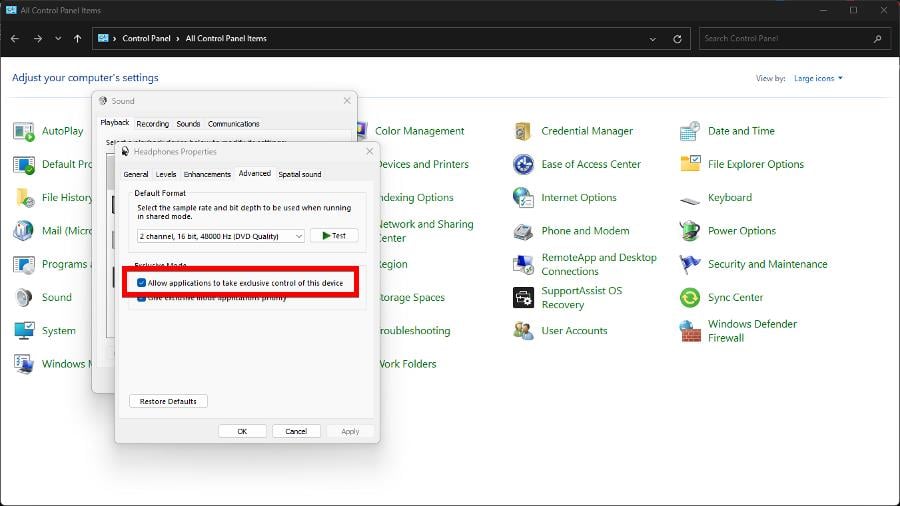
Task: Switch to the Spatial sound tab
Action: click(x=300, y=174)
